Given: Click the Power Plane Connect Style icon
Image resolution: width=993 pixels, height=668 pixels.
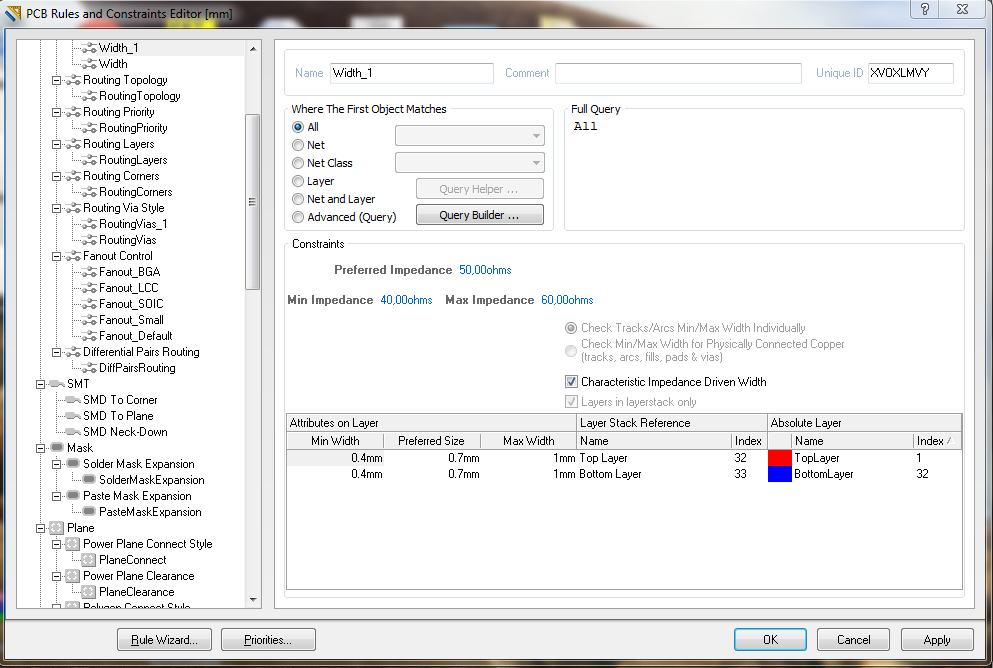Looking at the screenshot, I should coord(73,544).
